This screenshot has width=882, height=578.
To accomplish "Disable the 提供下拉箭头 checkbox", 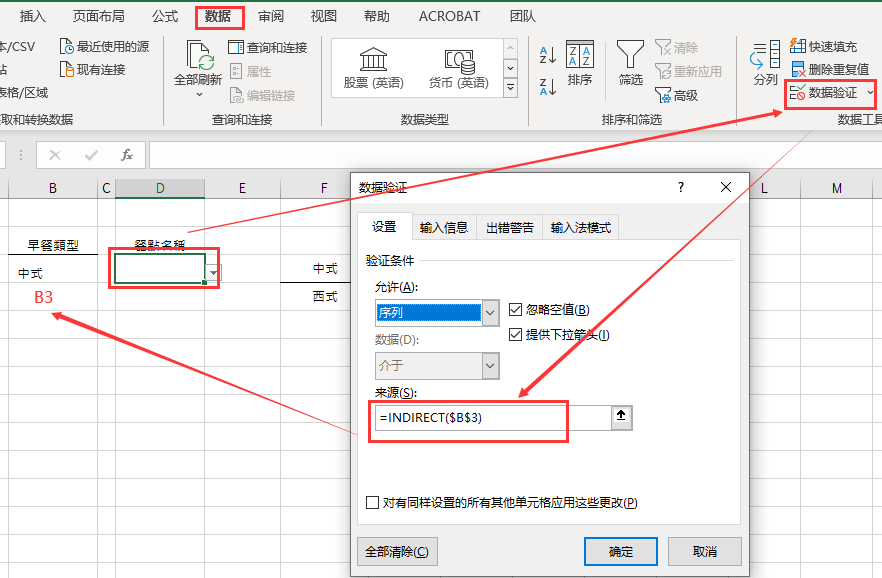I will click(516, 333).
